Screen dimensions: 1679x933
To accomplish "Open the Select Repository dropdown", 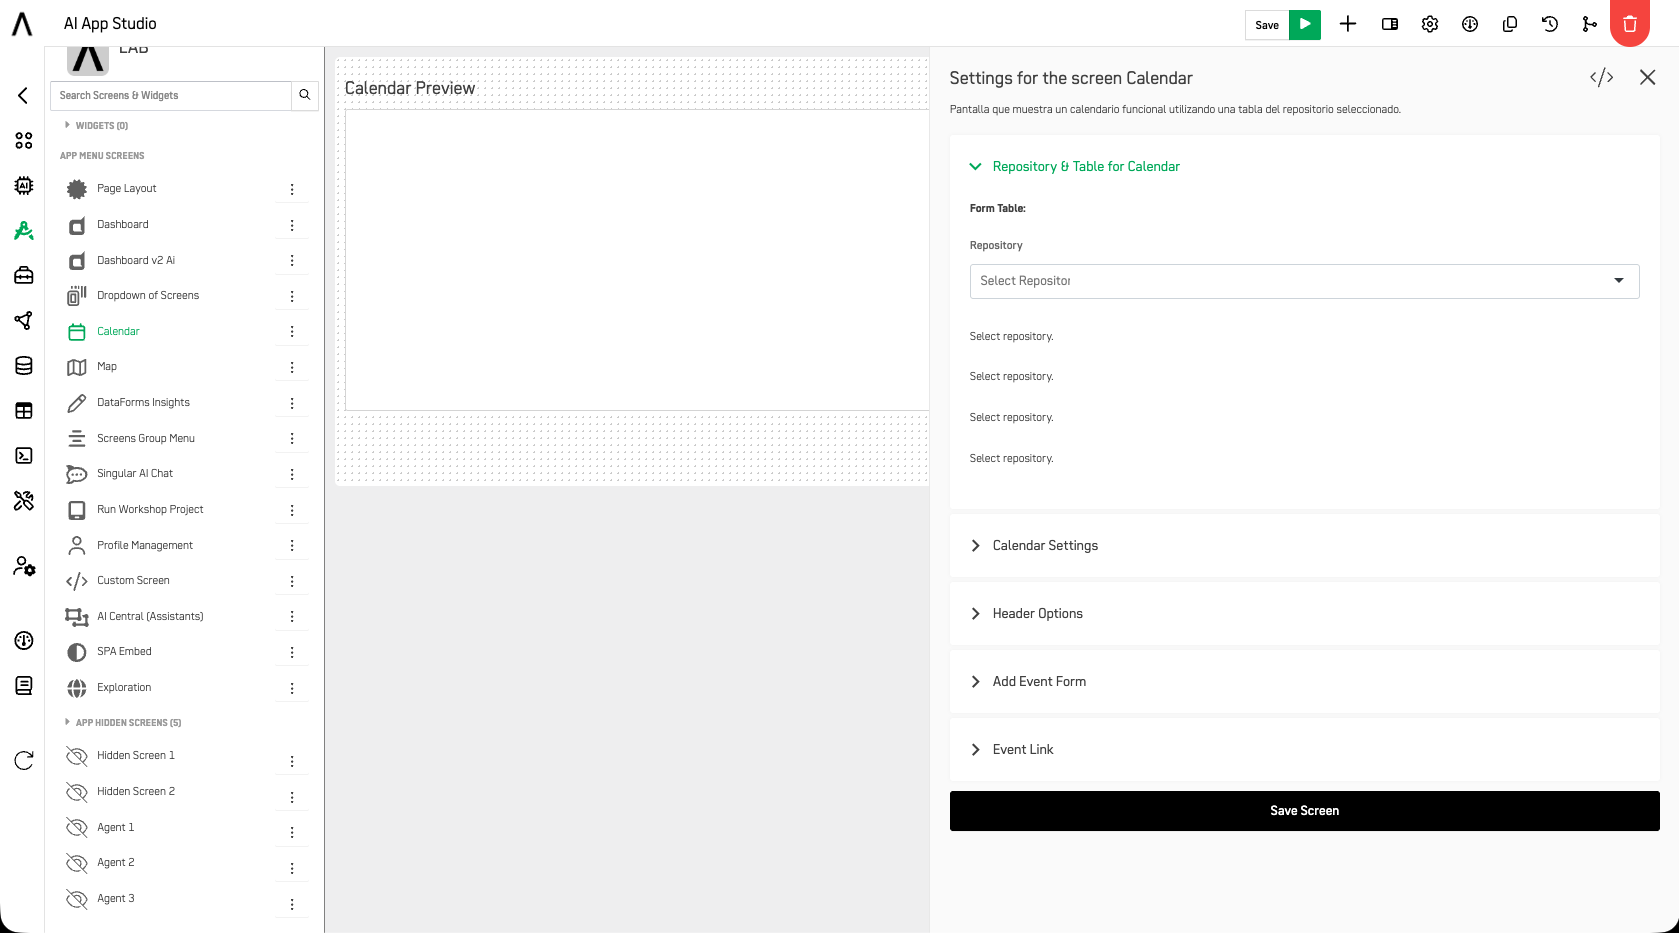I will click(x=1304, y=281).
